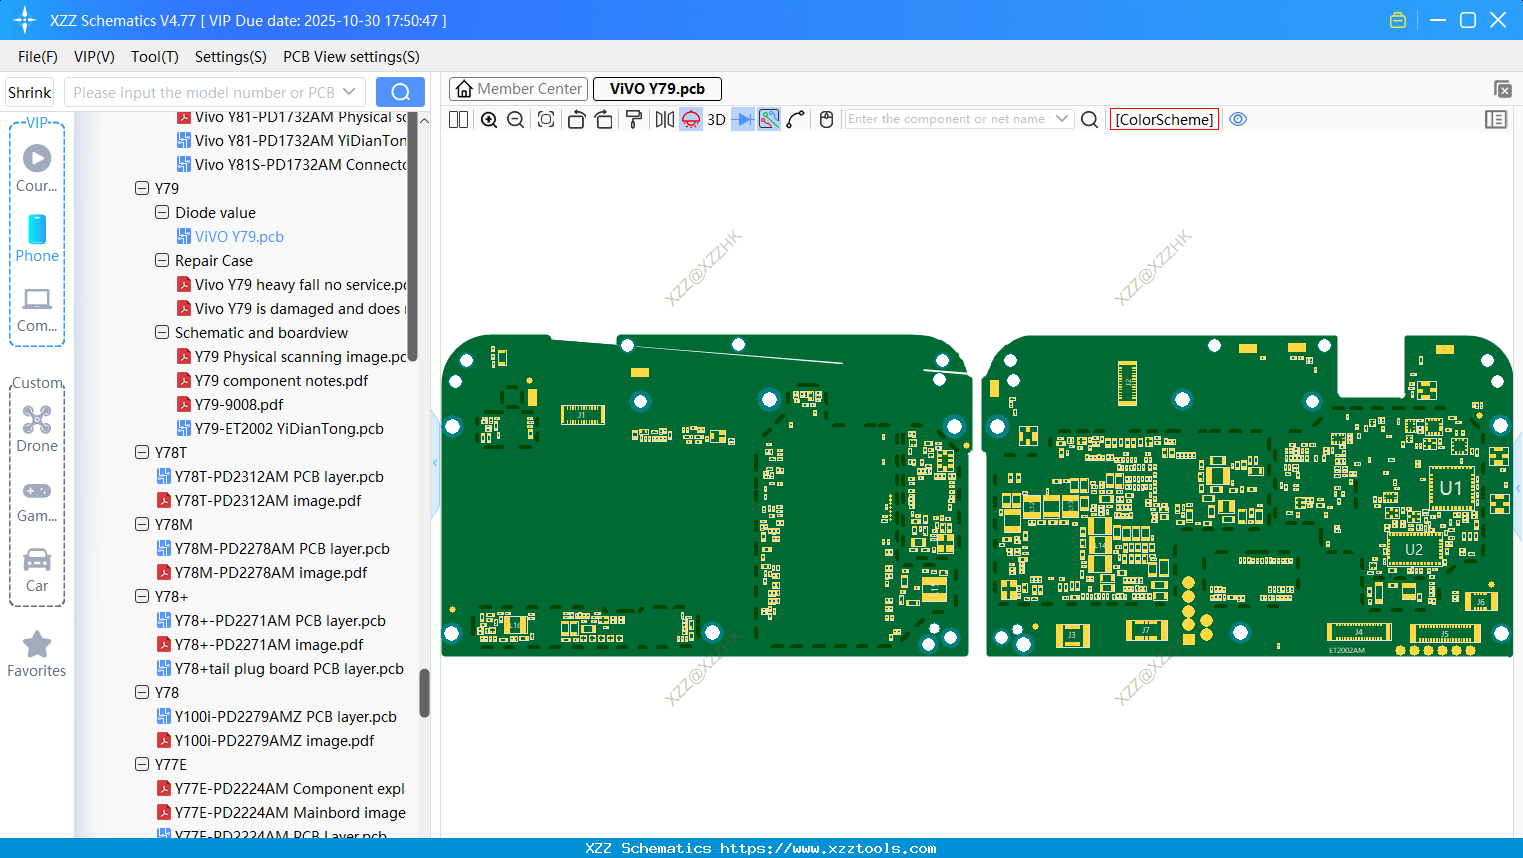Image resolution: width=1523 pixels, height=858 pixels.
Task: Collapse the Repair Case folder
Action: pos(162,260)
